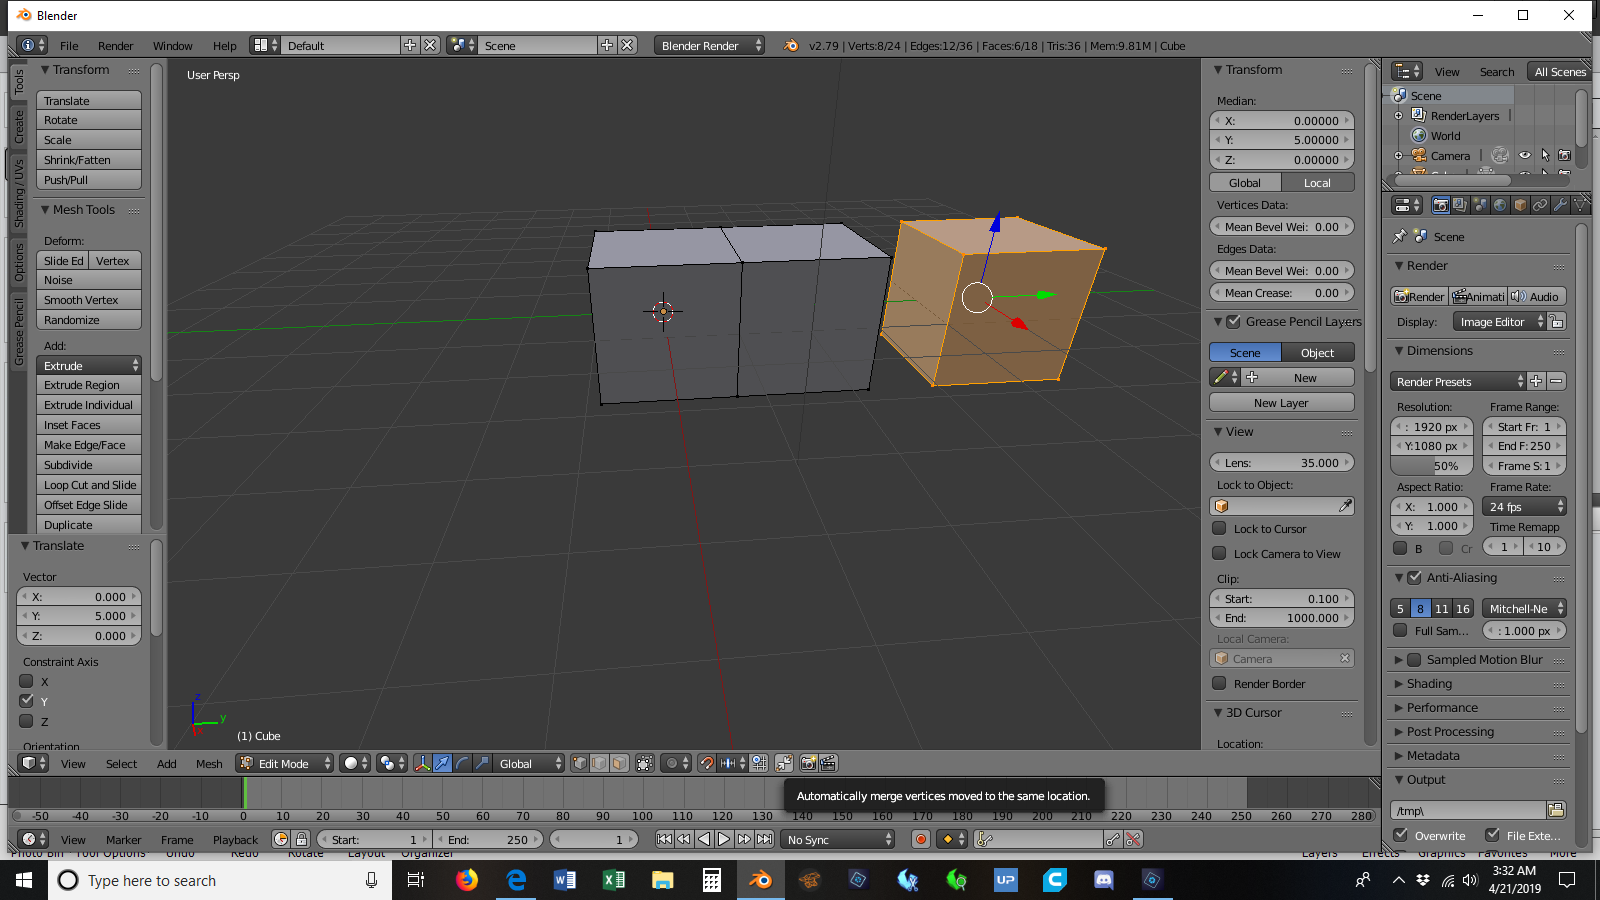The width and height of the screenshot is (1600, 900).
Task: Switch to vertex select mode icon
Action: (579, 763)
